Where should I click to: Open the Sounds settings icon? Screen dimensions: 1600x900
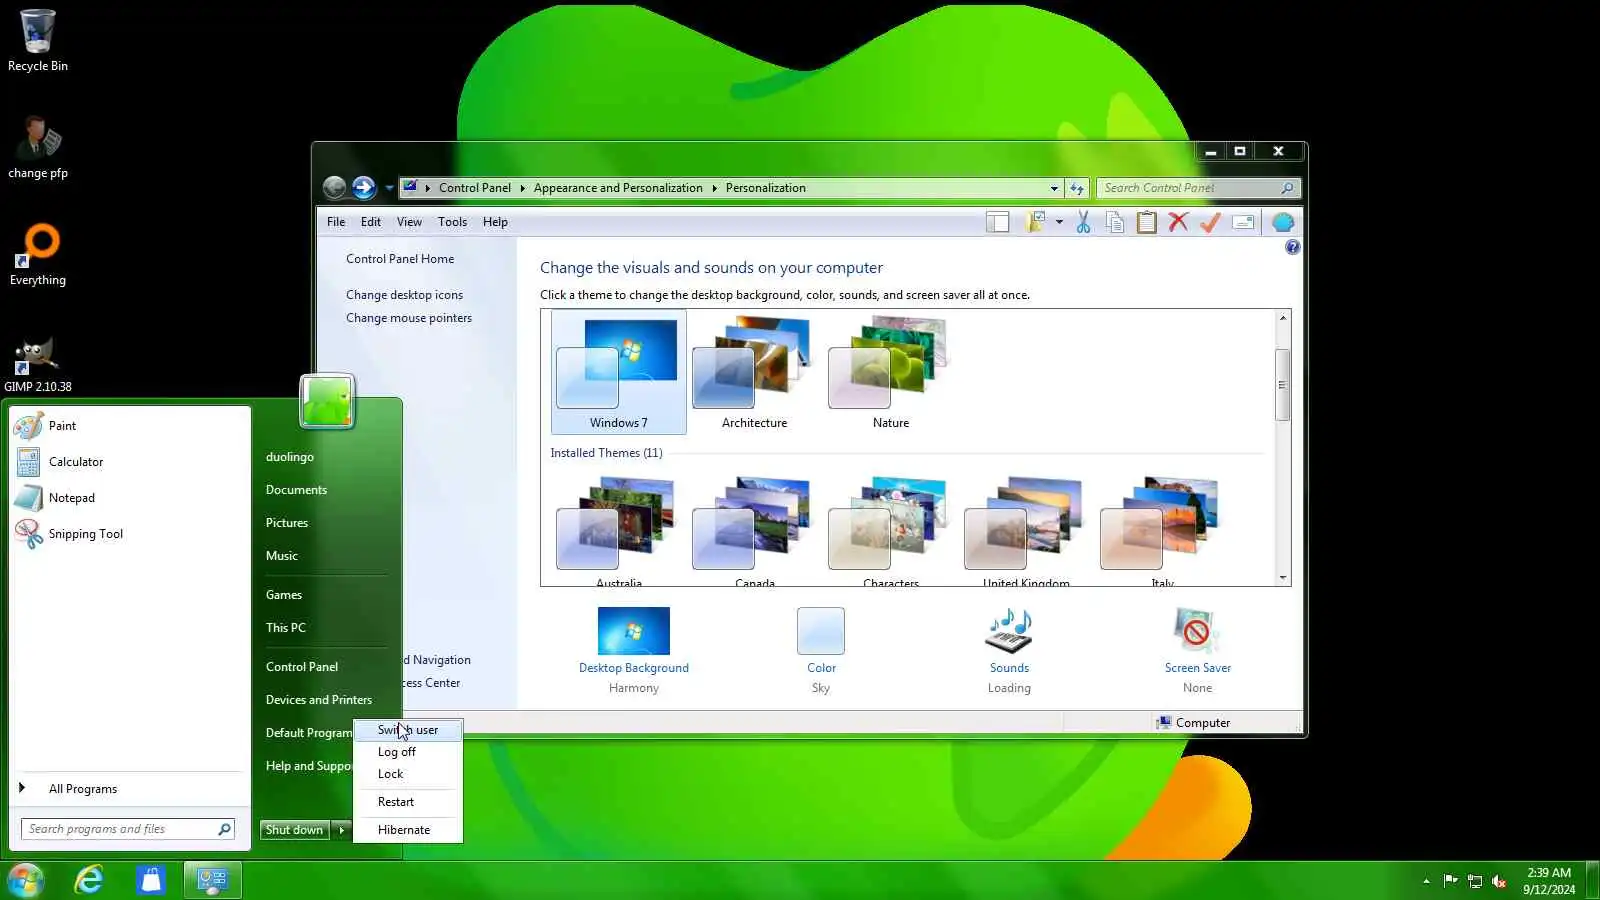(1009, 631)
